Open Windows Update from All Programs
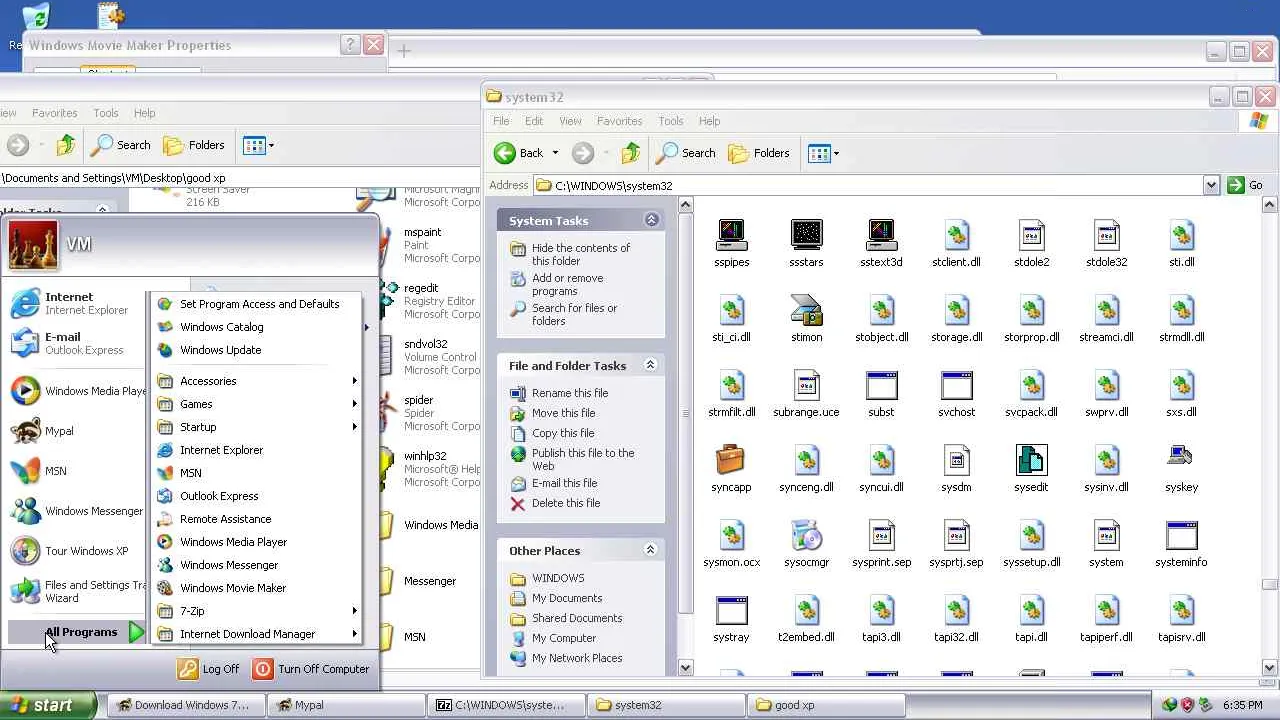The width and height of the screenshot is (1280, 720). pos(257,350)
